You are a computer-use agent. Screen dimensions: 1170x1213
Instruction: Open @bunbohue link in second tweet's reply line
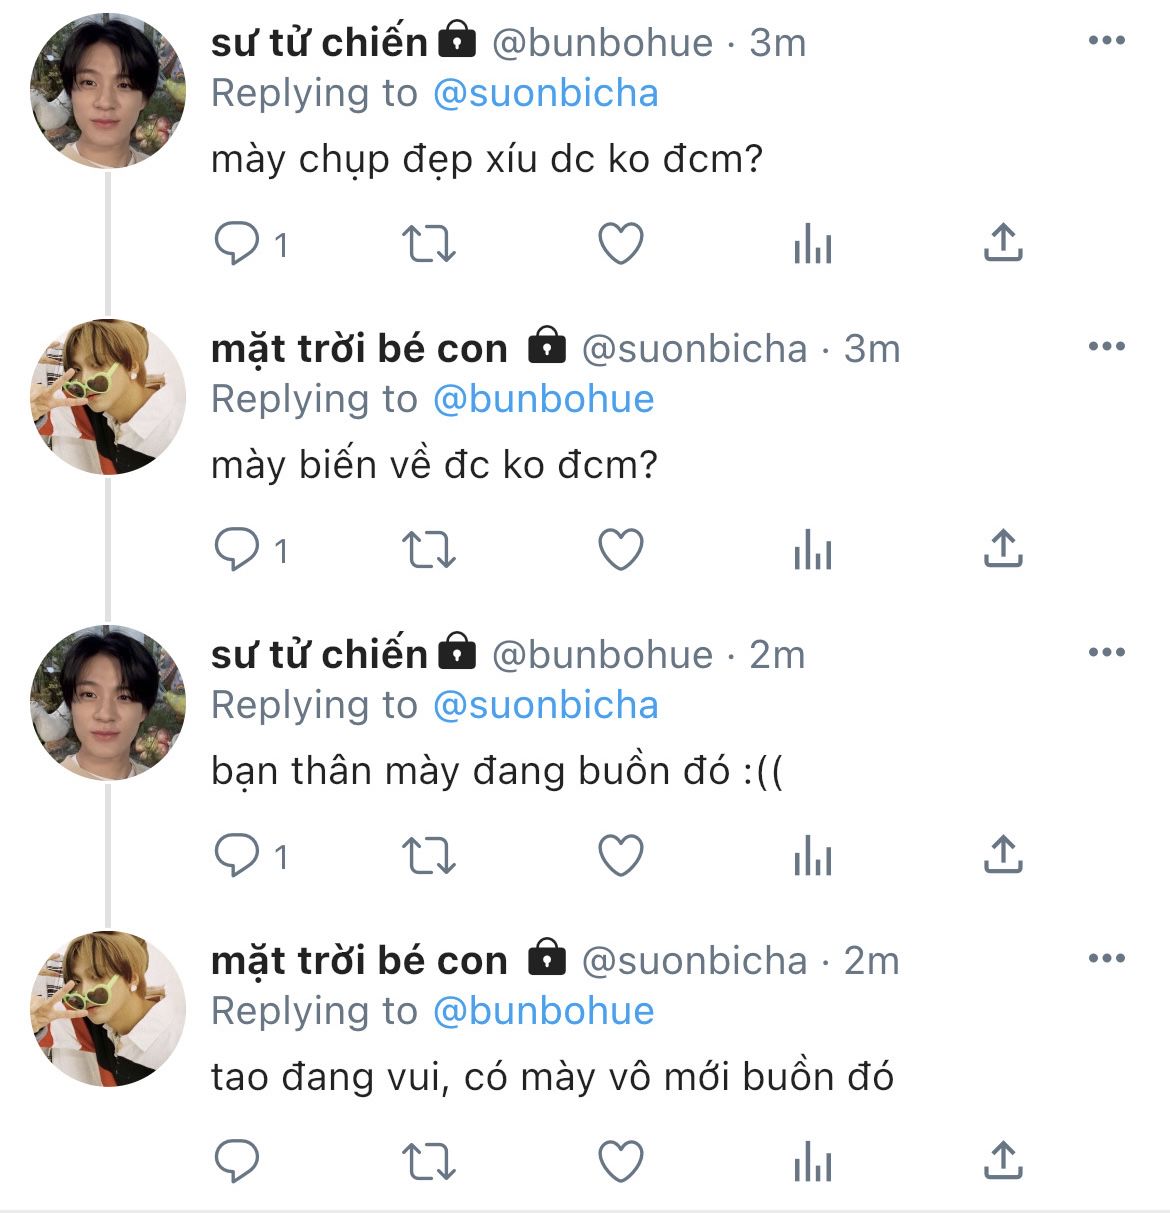(x=544, y=399)
